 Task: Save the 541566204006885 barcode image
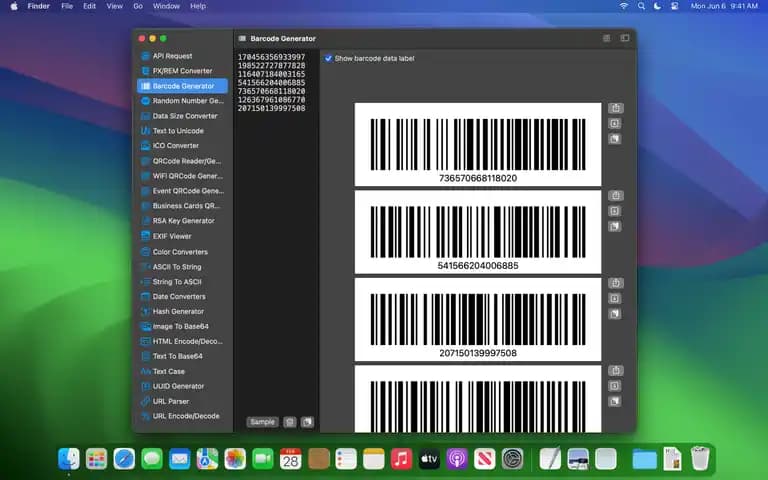(615, 211)
